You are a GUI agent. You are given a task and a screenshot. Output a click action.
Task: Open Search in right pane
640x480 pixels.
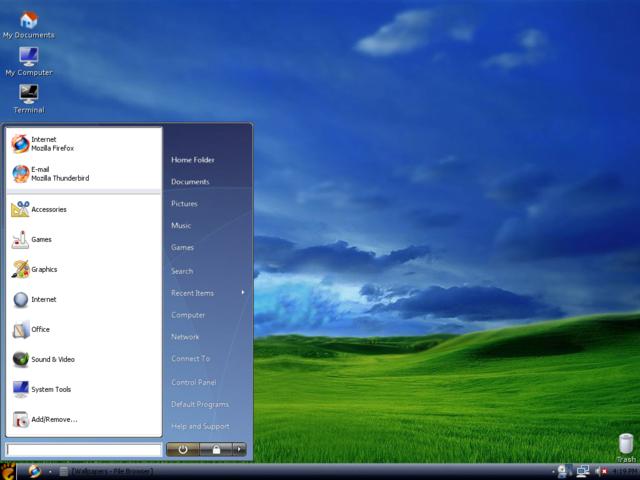[x=182, y=271]
